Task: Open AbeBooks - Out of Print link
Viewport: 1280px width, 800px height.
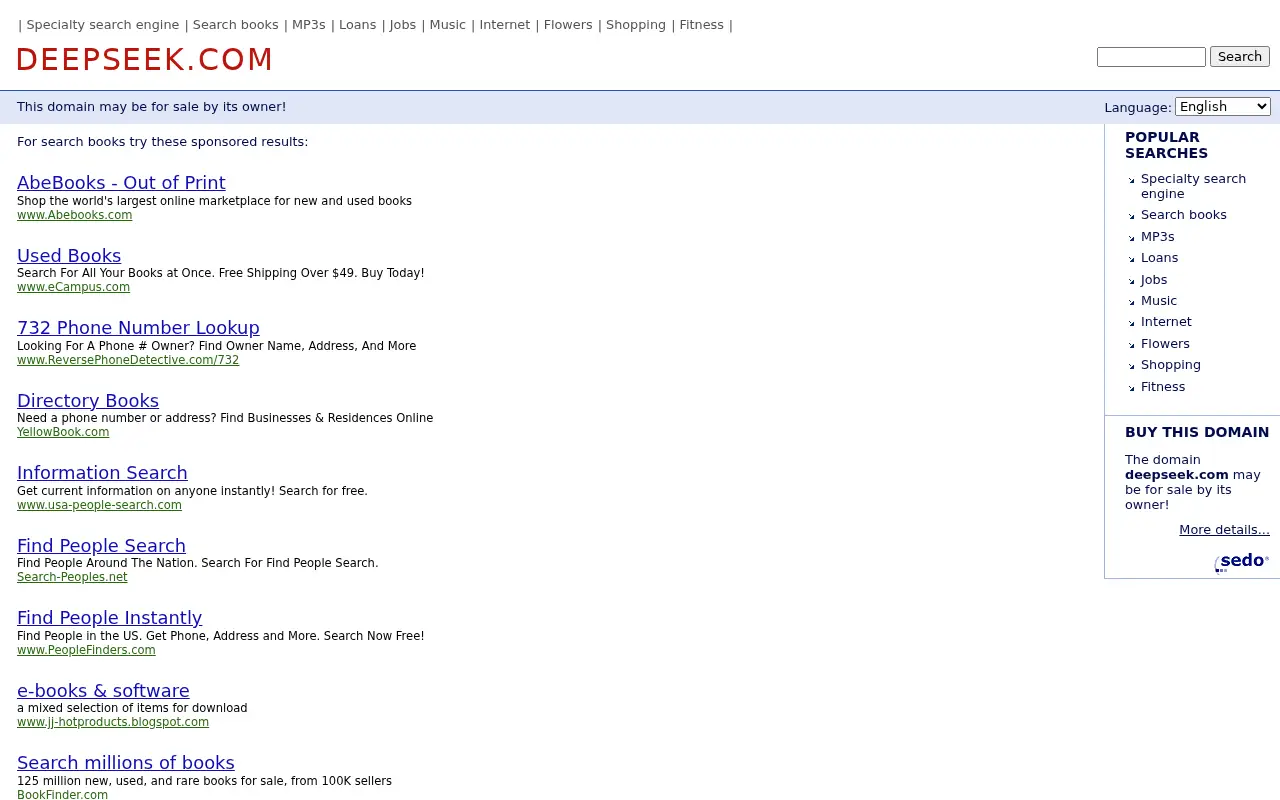Action: 121,183
